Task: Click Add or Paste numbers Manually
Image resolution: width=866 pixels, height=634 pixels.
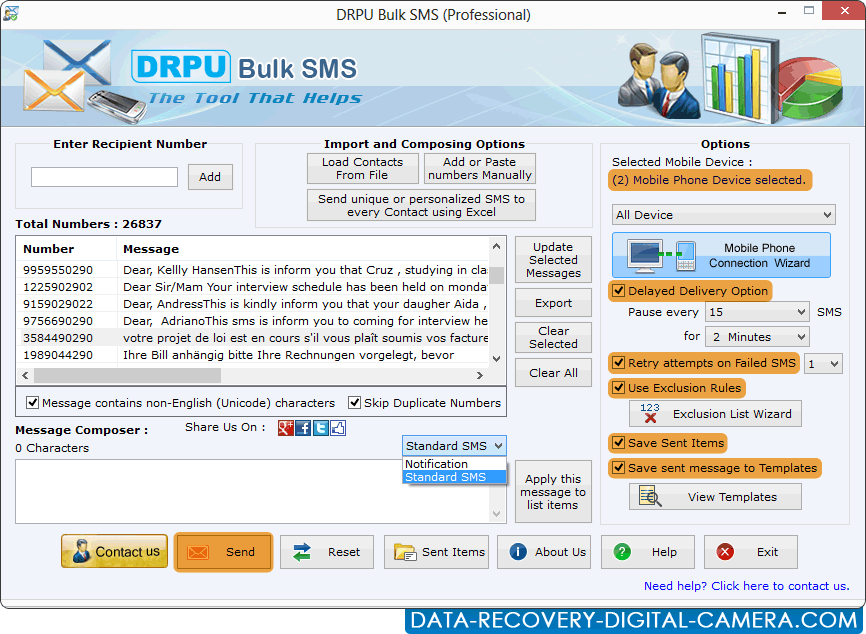Action: click(x=479, y=168)
